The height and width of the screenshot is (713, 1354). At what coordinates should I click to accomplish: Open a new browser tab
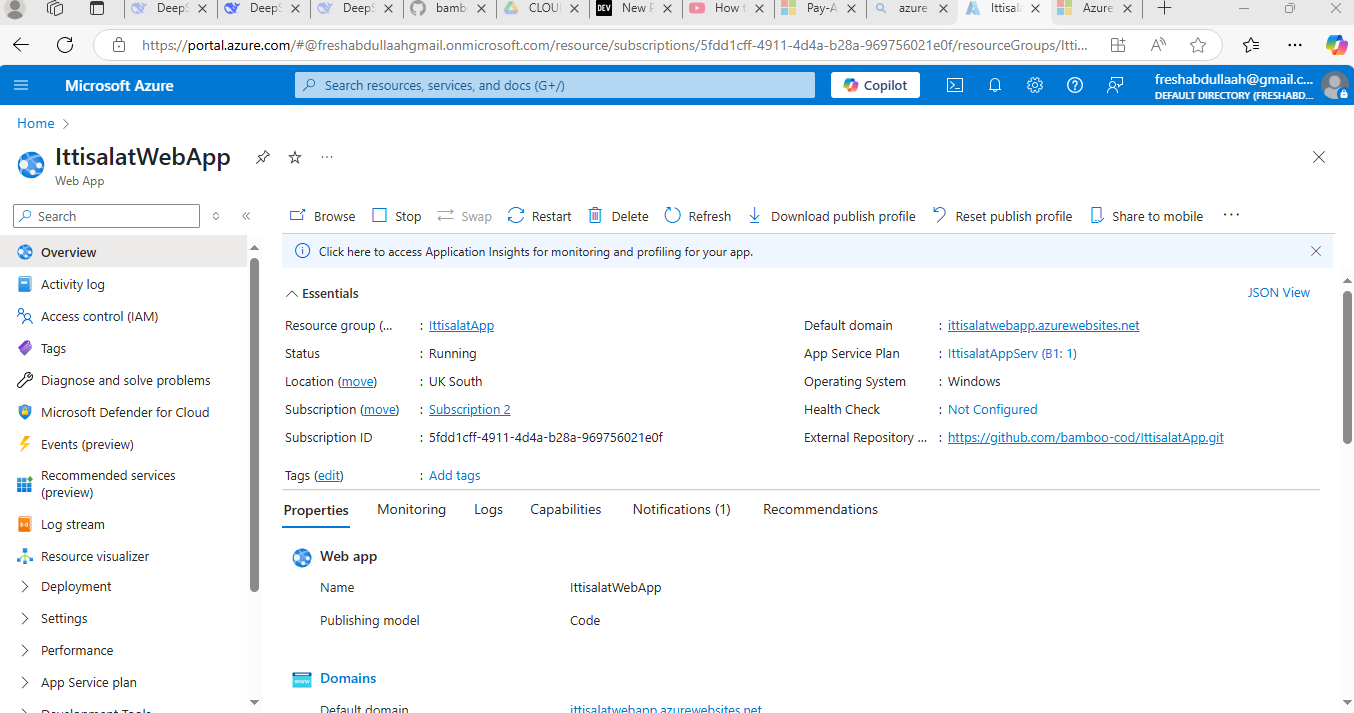[x=1164, y=9]
